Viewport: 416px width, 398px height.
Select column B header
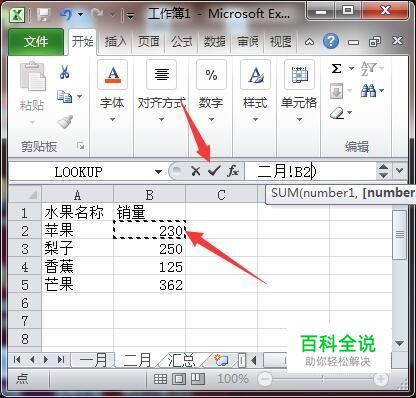tap(149, 195)
